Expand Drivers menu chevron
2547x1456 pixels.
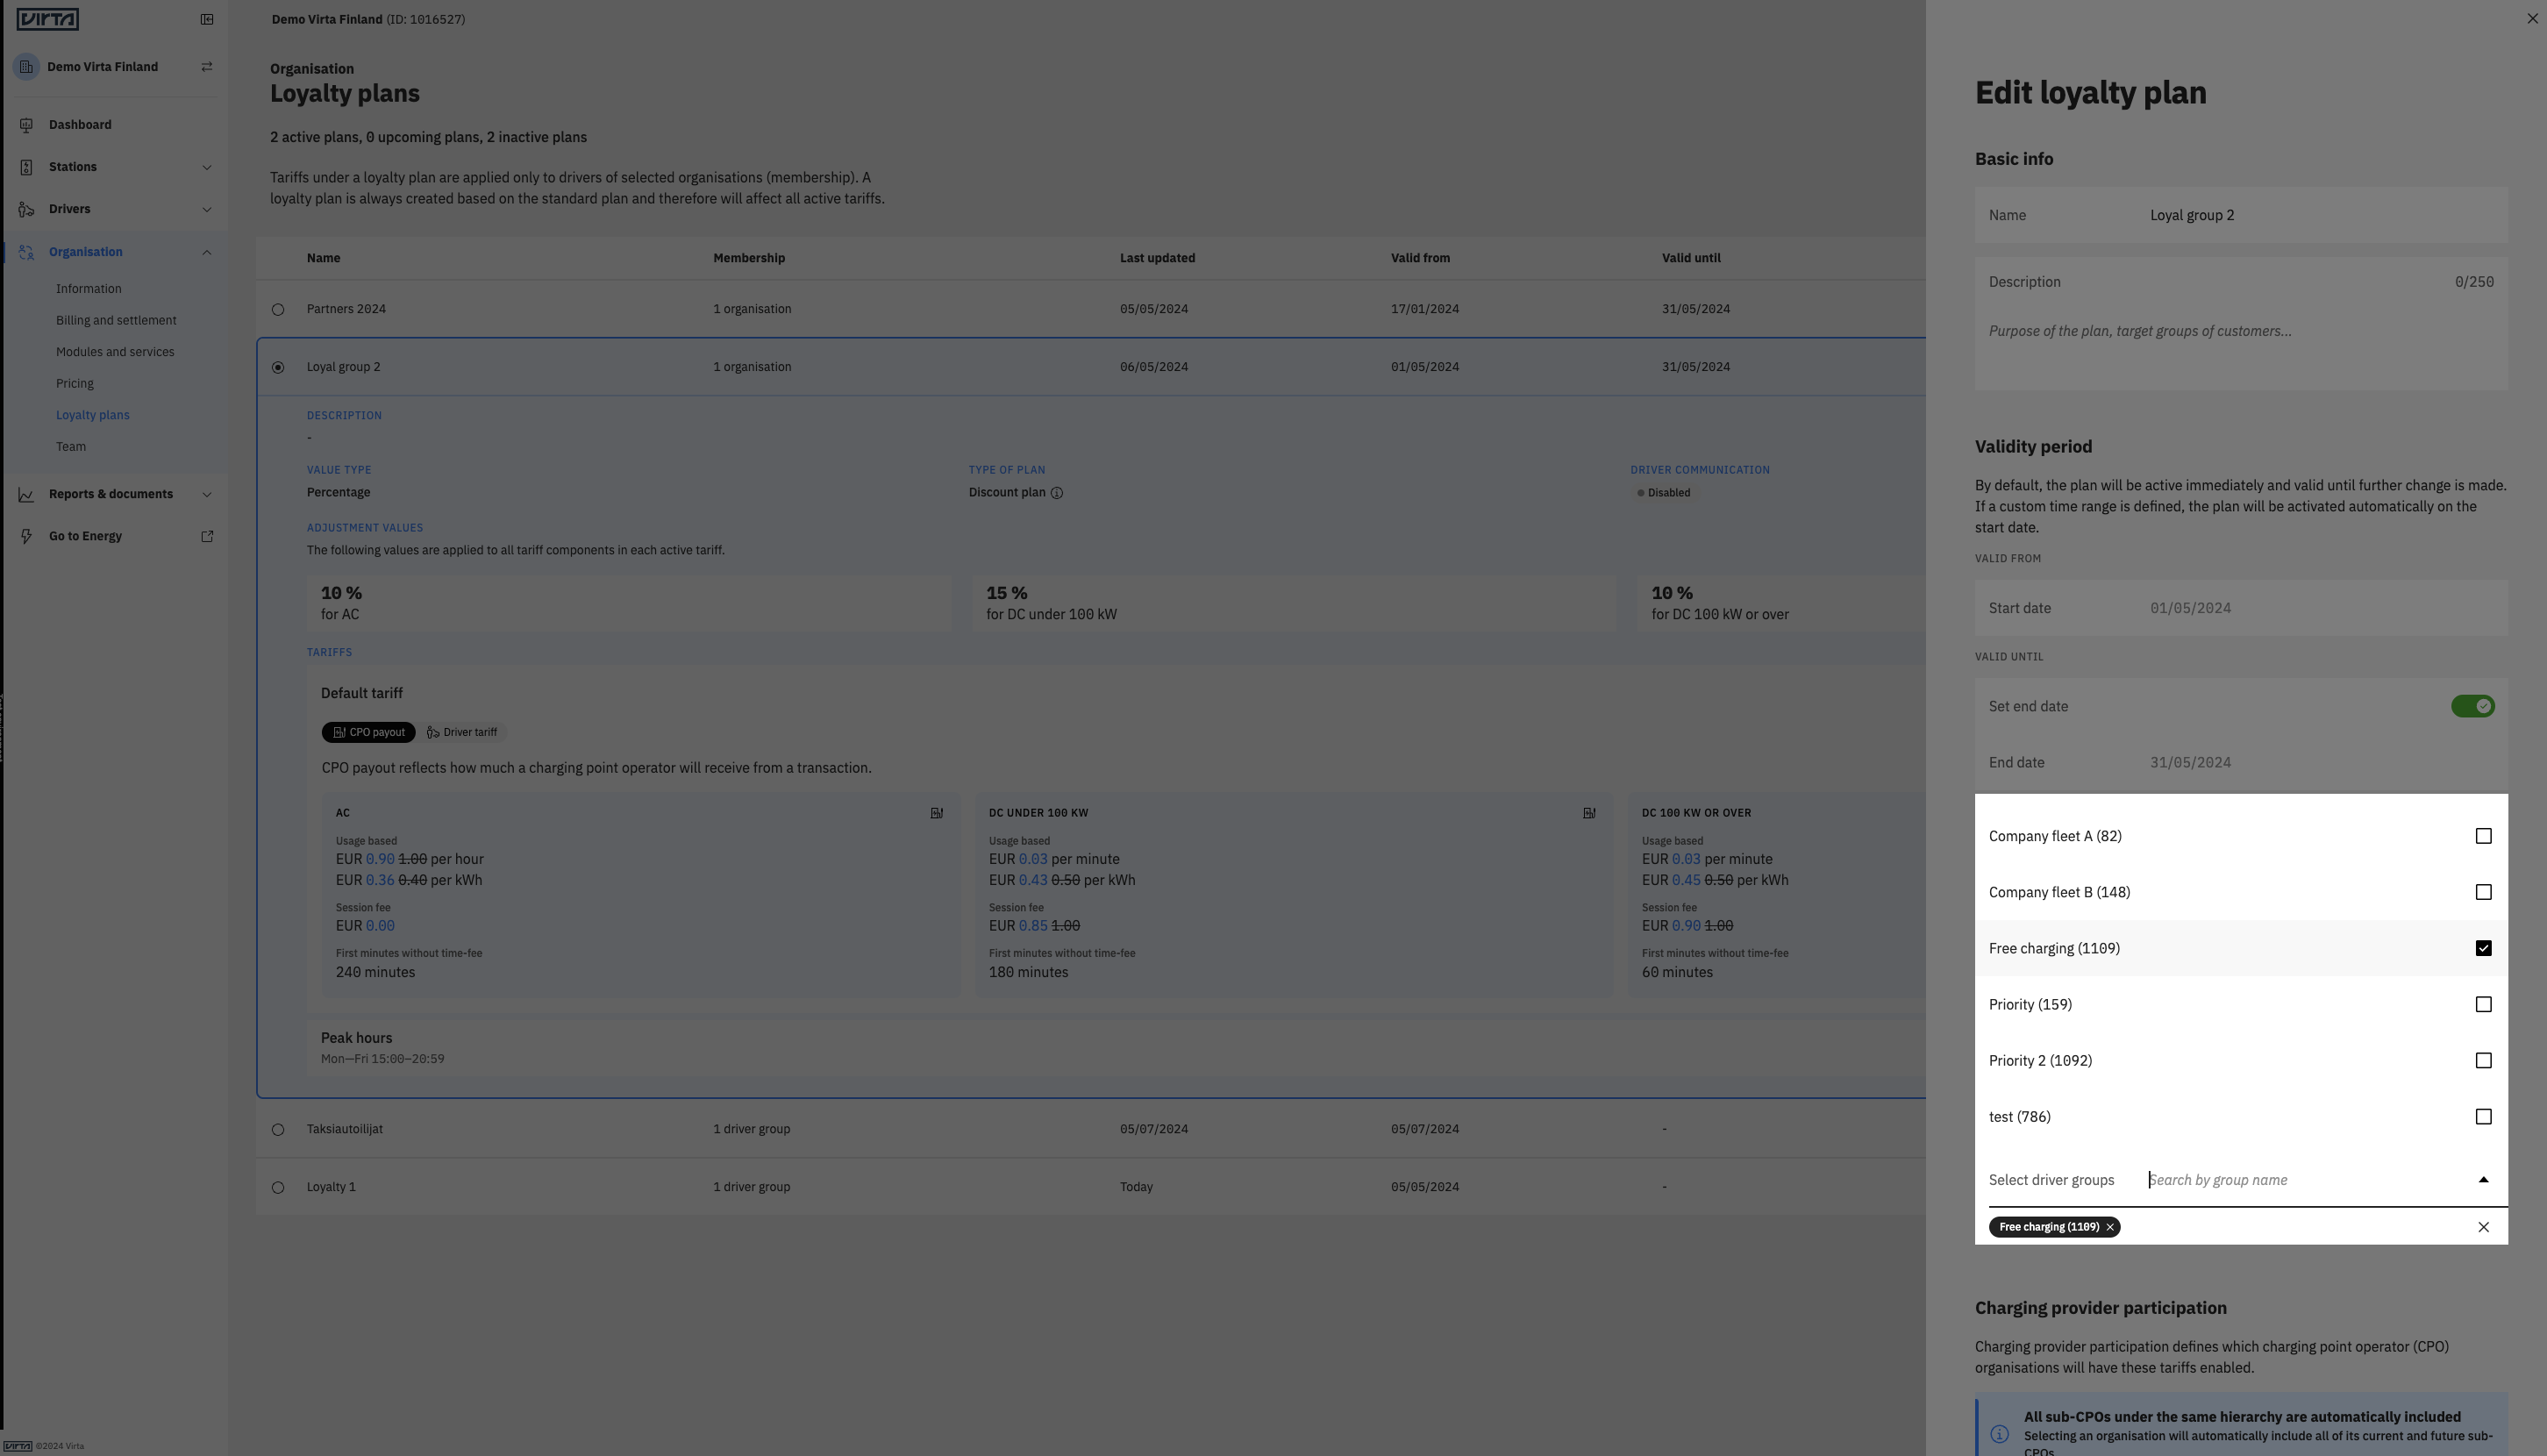pos(207,209)
